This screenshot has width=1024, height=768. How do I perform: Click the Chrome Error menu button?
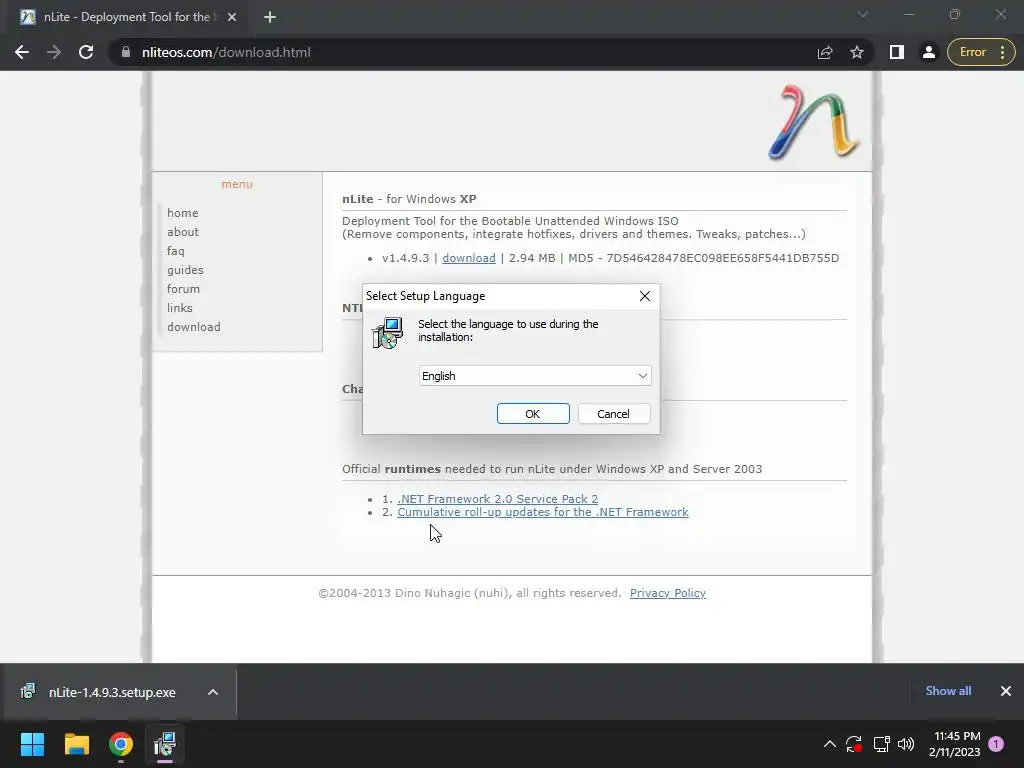coord(981,52)
